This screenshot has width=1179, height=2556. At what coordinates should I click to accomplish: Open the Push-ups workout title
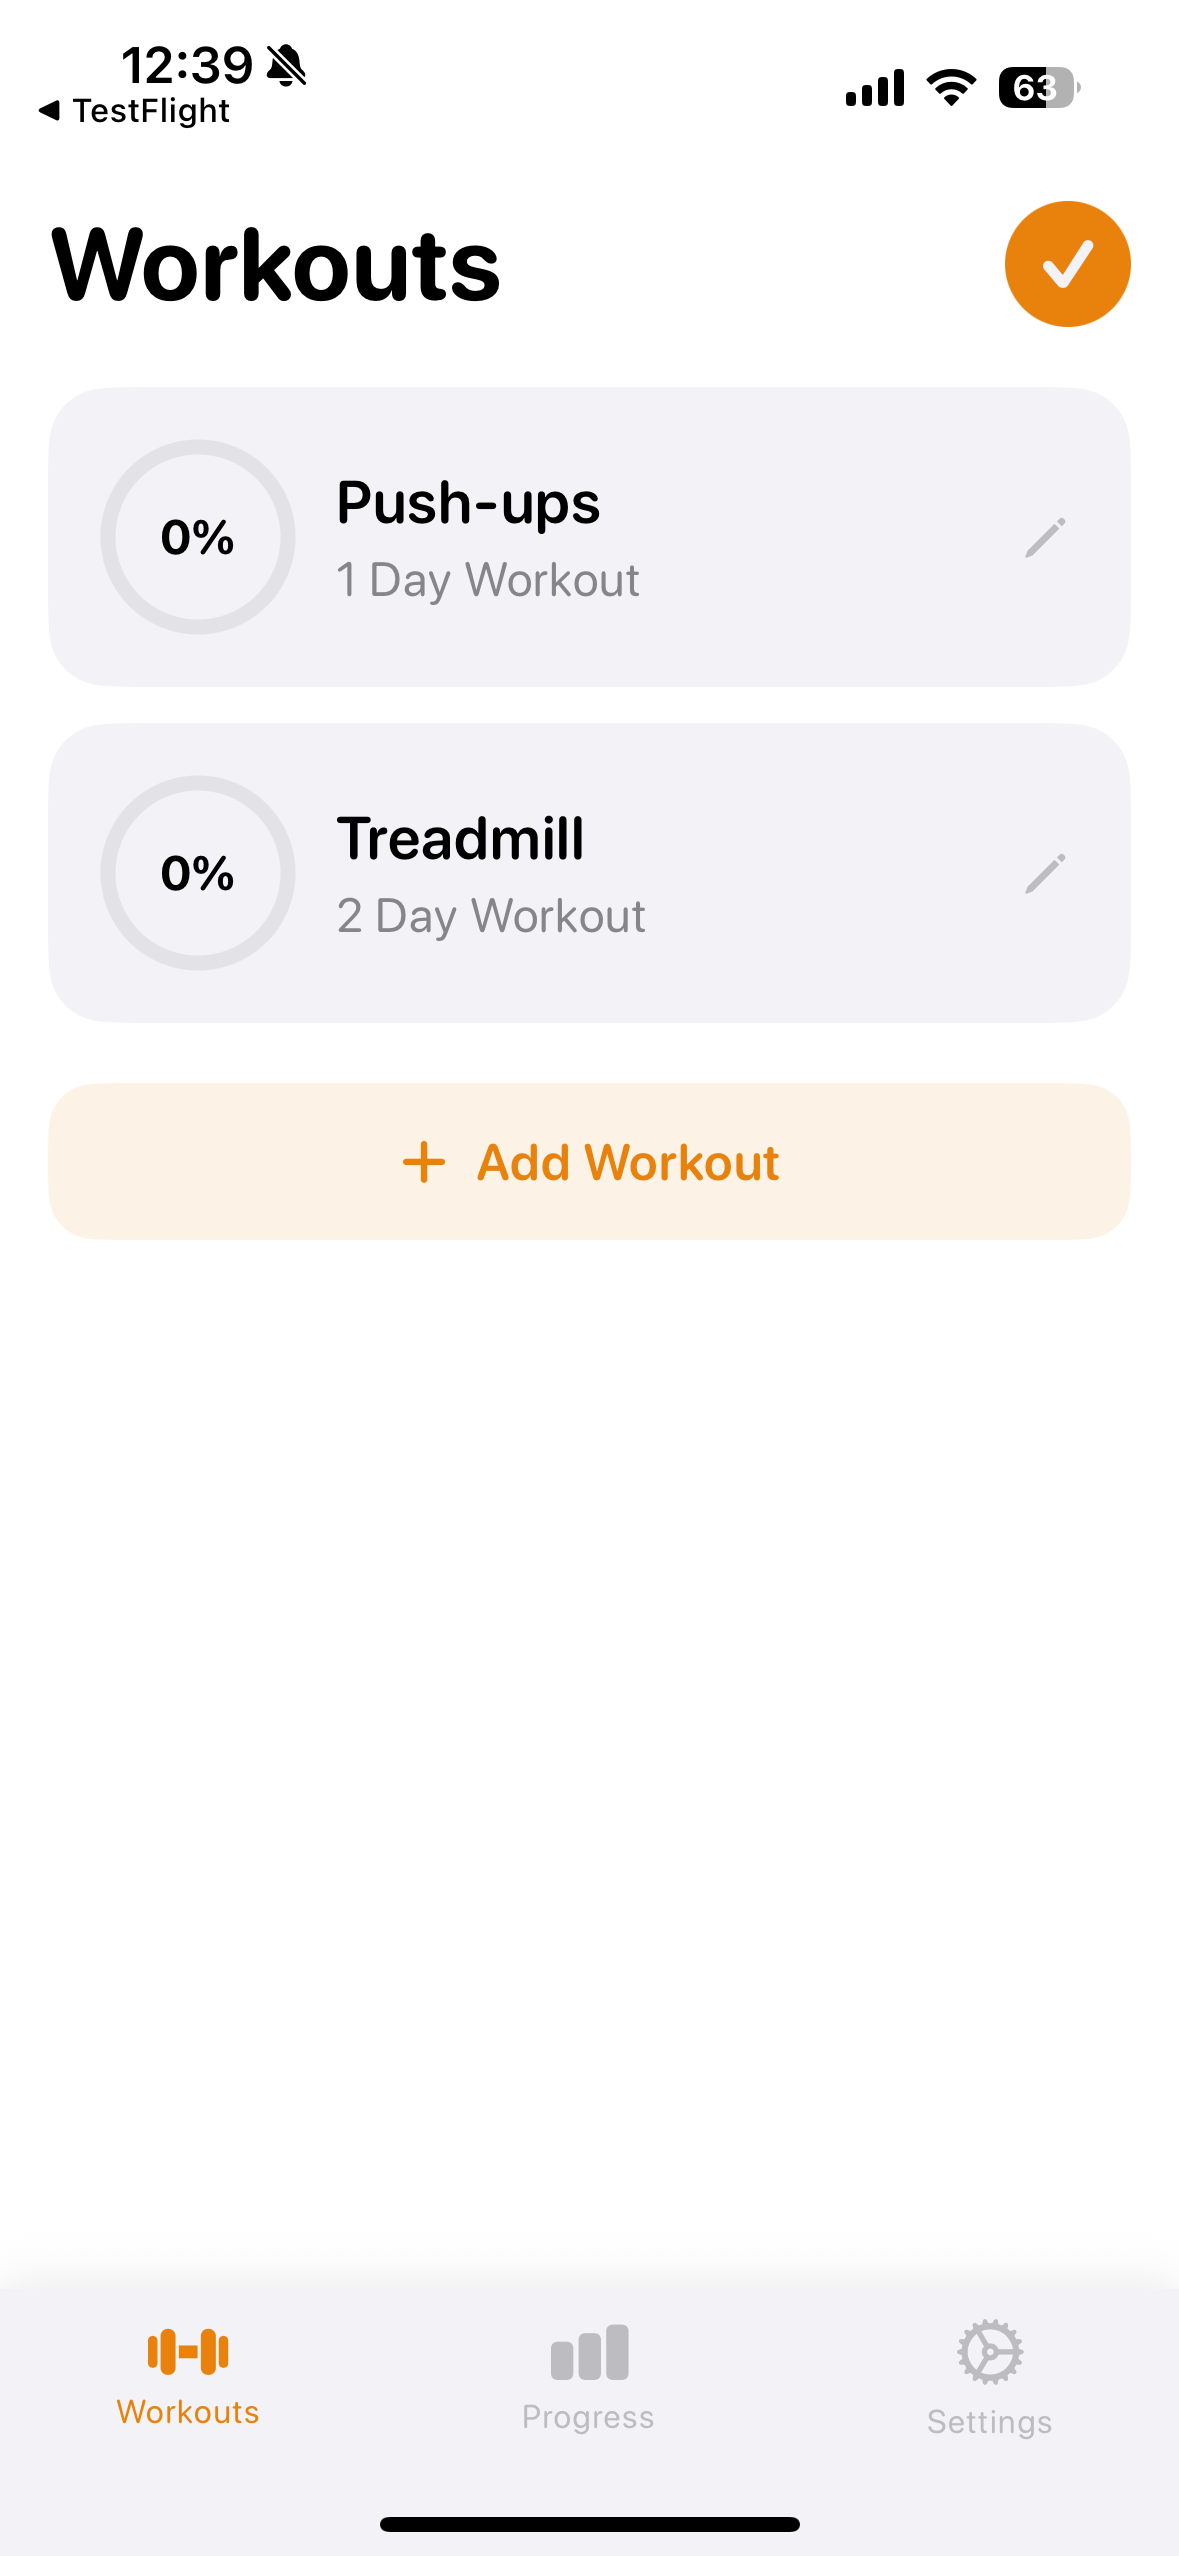pos(468,502)
